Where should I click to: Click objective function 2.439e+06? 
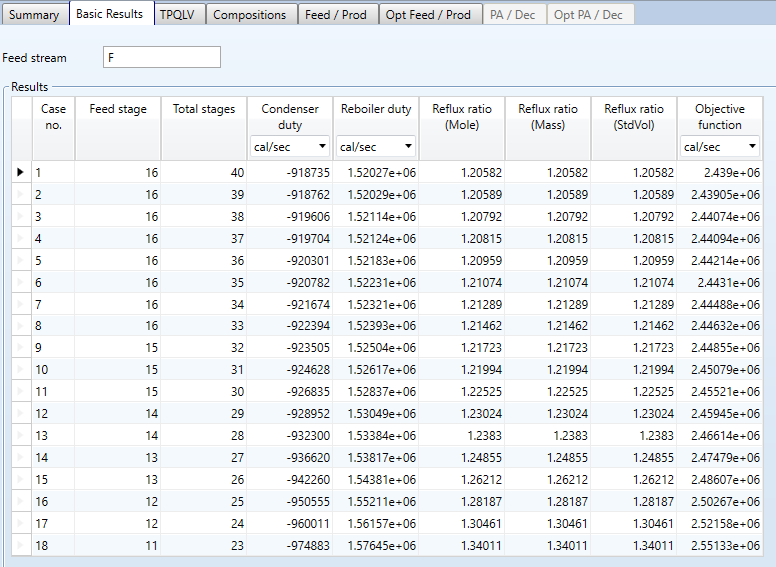[x=720, y=173]
